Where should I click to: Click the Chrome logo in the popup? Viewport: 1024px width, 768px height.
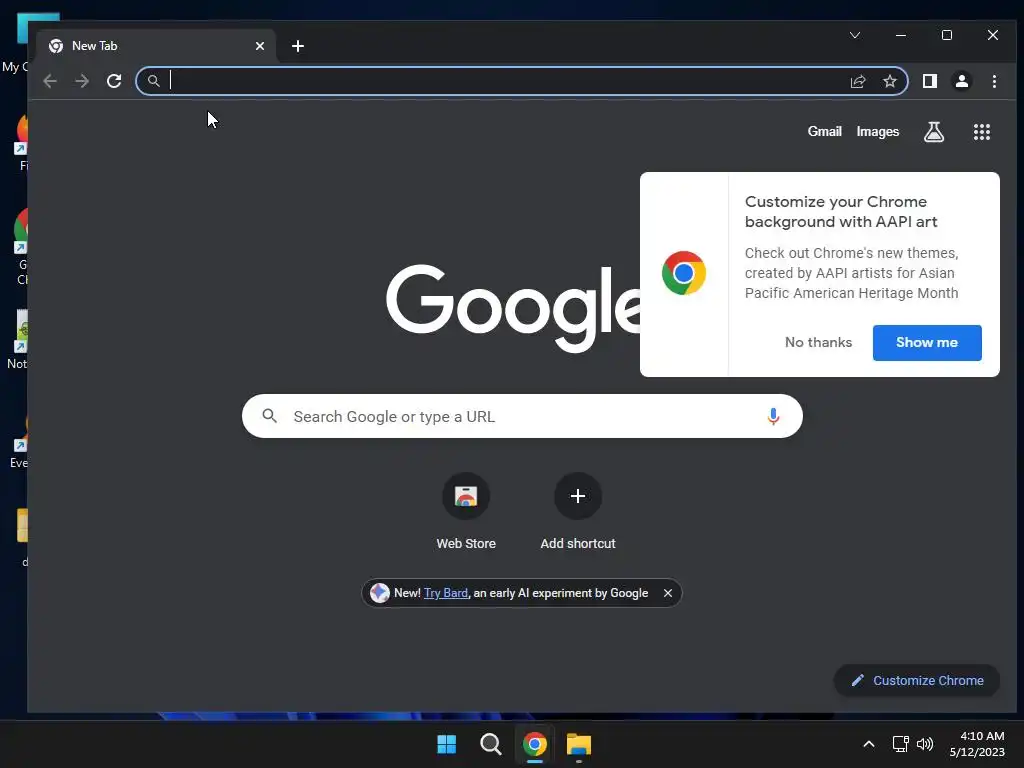coord(684,273)
